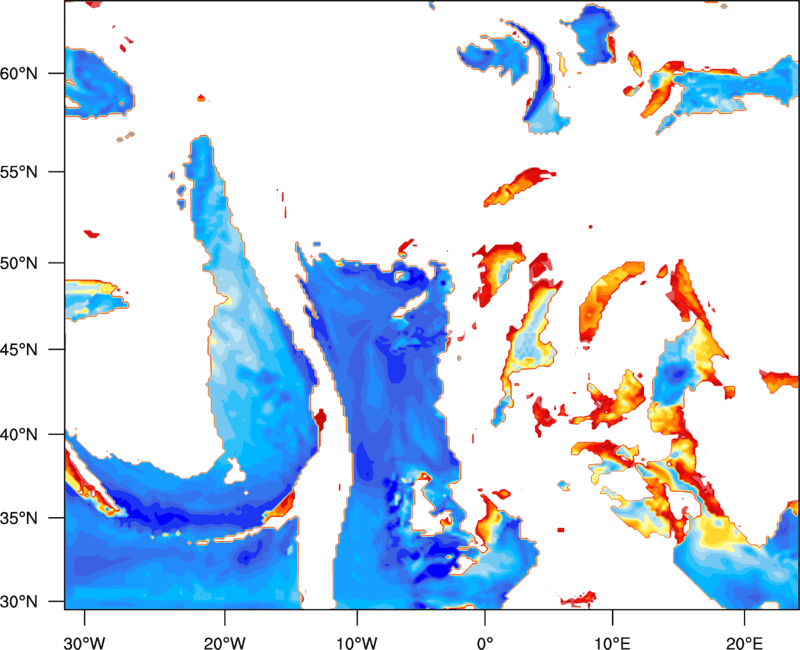Click the 60°N latitude label
800x650 pixels.
pos(19,73)
